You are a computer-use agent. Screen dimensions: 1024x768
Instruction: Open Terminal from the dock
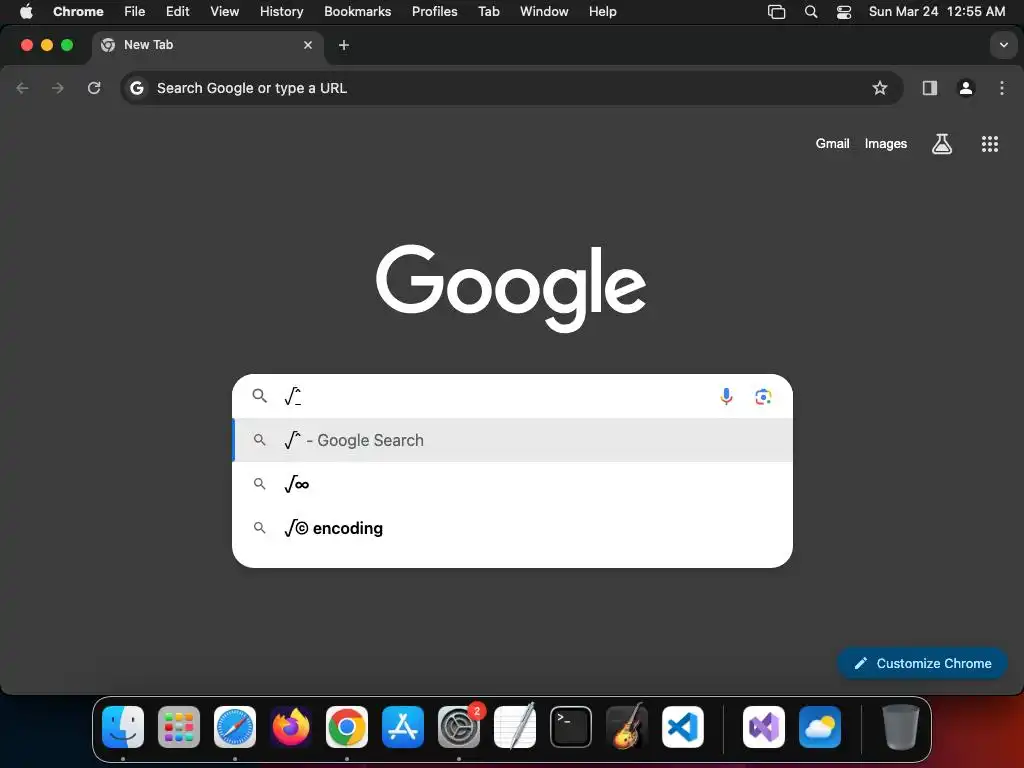coord(571,727)
